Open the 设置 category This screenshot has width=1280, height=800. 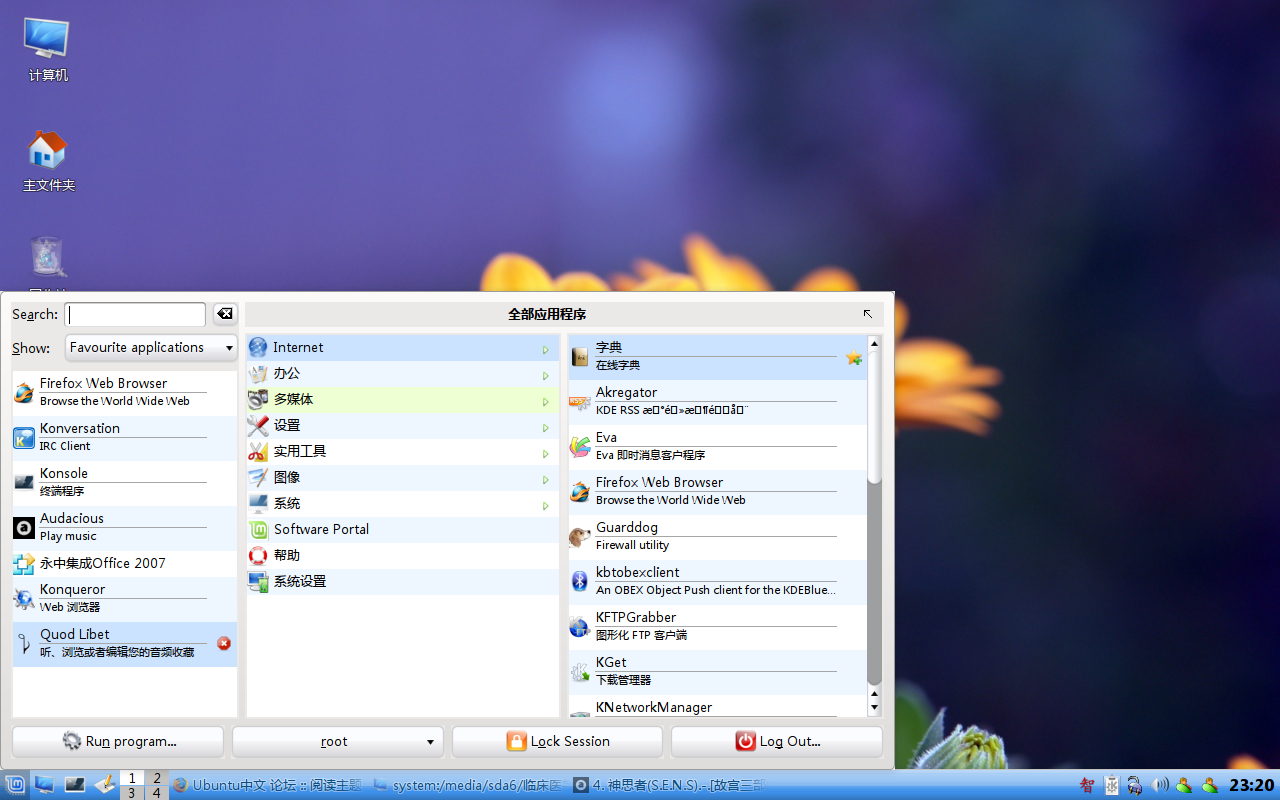tap(402, 425)
